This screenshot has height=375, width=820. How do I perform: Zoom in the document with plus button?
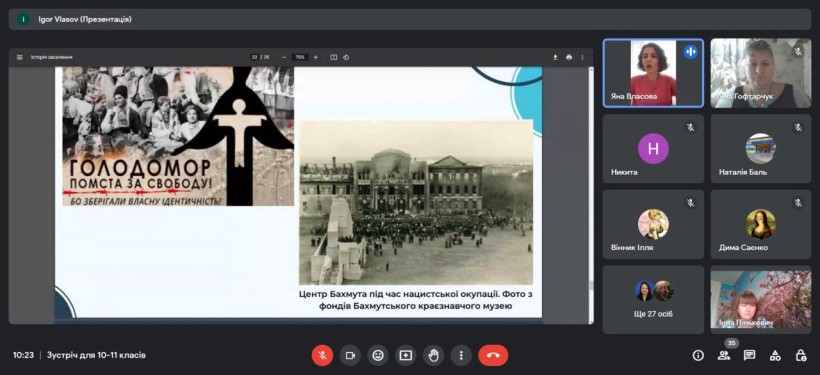pos(315,57)
